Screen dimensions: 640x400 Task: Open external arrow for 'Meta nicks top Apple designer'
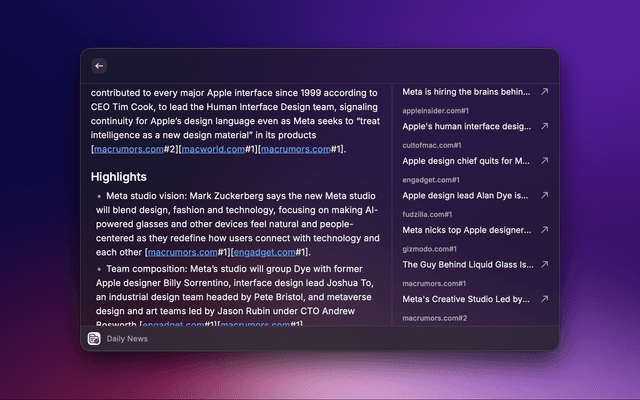tap(544, 230)
